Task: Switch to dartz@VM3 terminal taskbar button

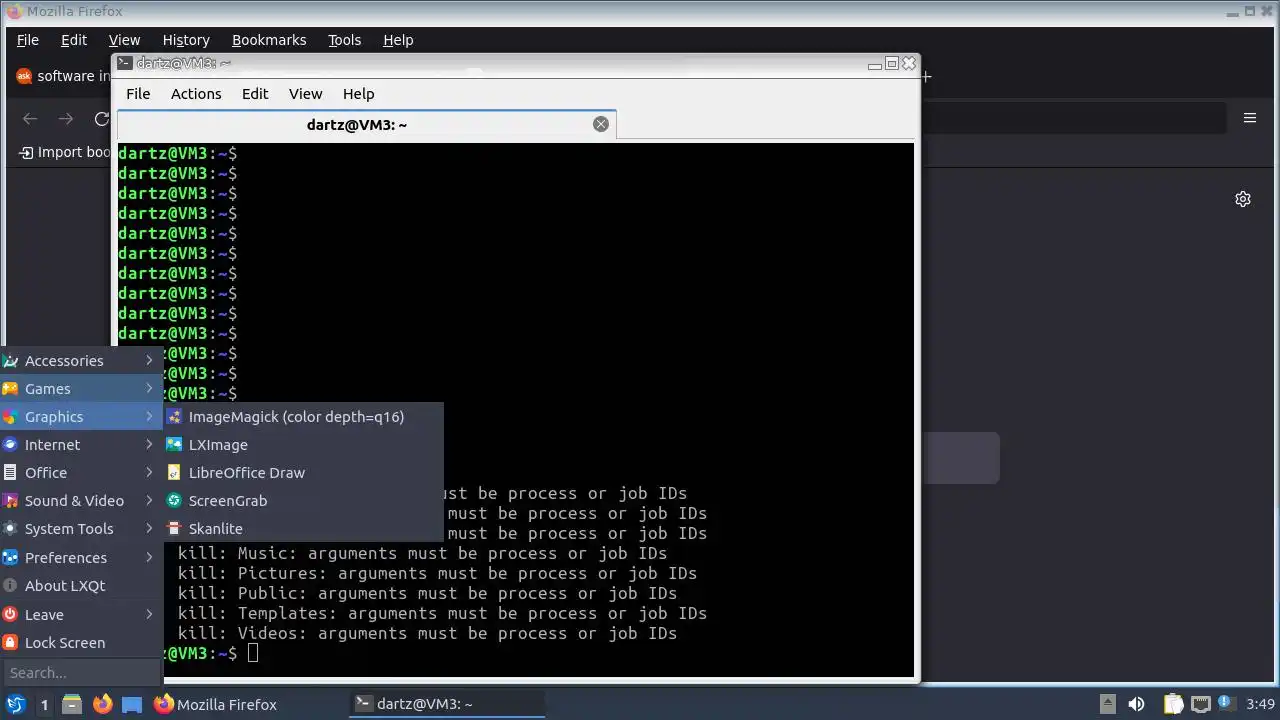Action: tap(447, 704)
